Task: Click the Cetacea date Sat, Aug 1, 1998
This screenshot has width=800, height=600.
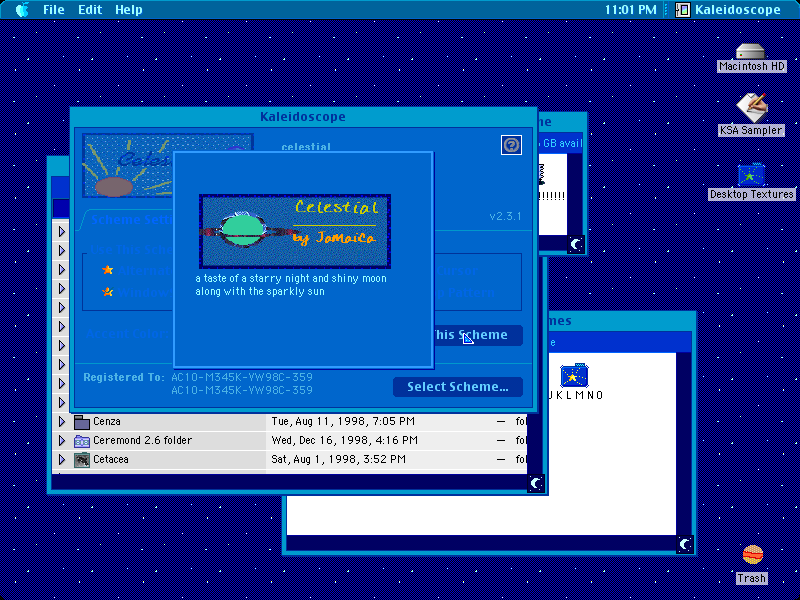Action: tap(338, 459)
